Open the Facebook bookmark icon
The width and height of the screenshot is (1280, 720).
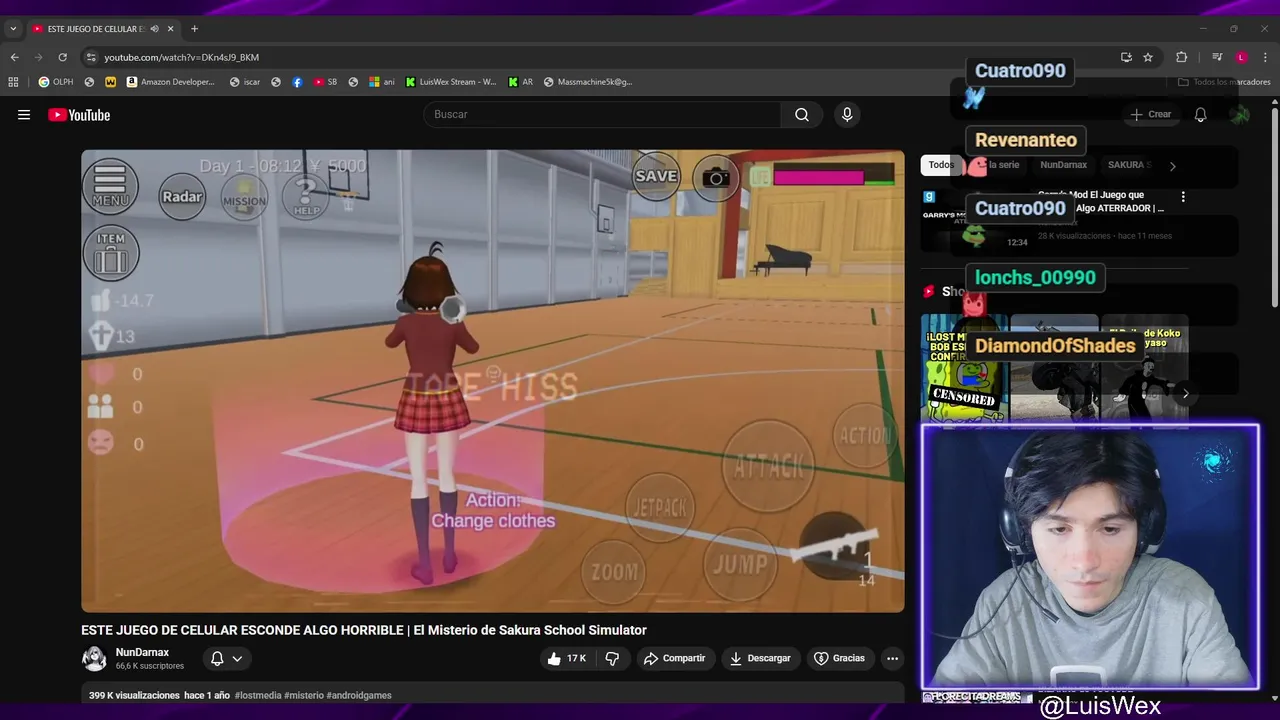coord(297,82)
